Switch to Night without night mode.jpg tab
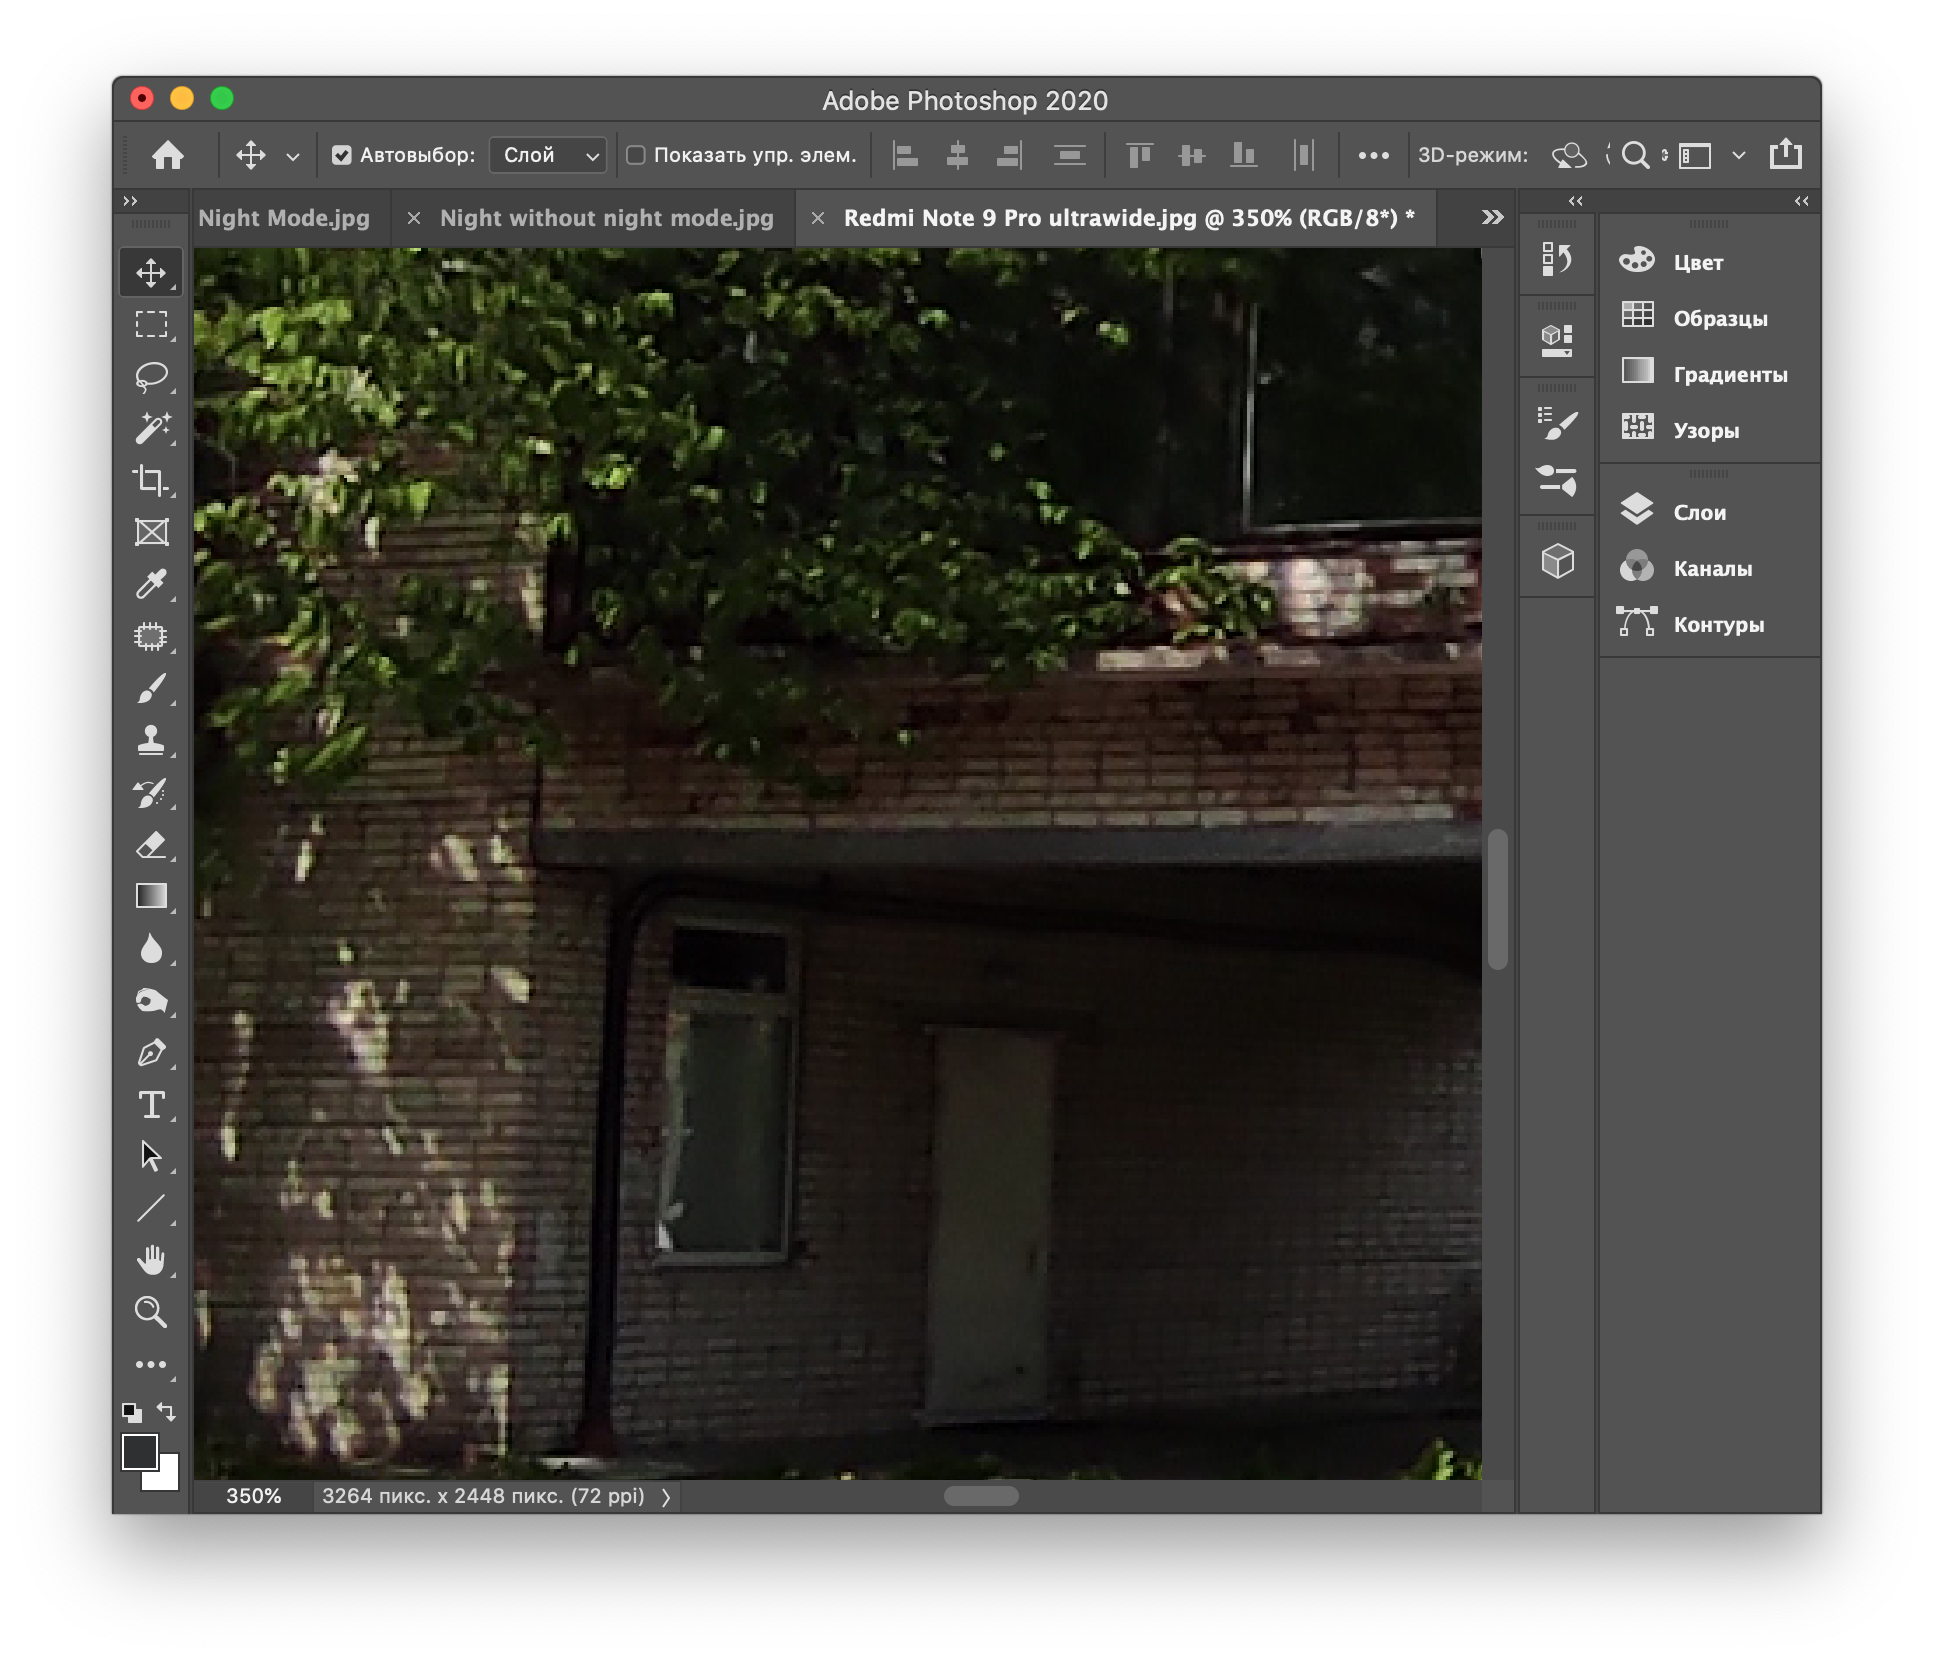 pyautogui.click(x=606, y=218)
